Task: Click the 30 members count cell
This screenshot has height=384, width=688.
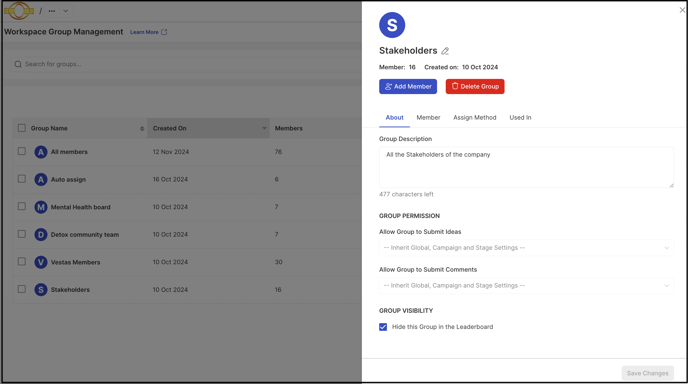Action: click(x=279, y=262)
